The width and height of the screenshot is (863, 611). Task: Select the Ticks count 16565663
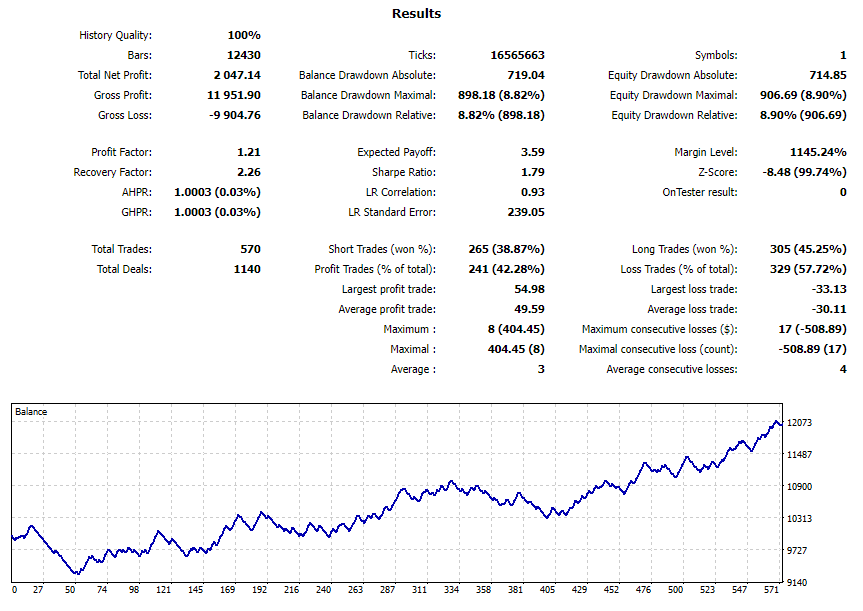[x=515, y=54]
